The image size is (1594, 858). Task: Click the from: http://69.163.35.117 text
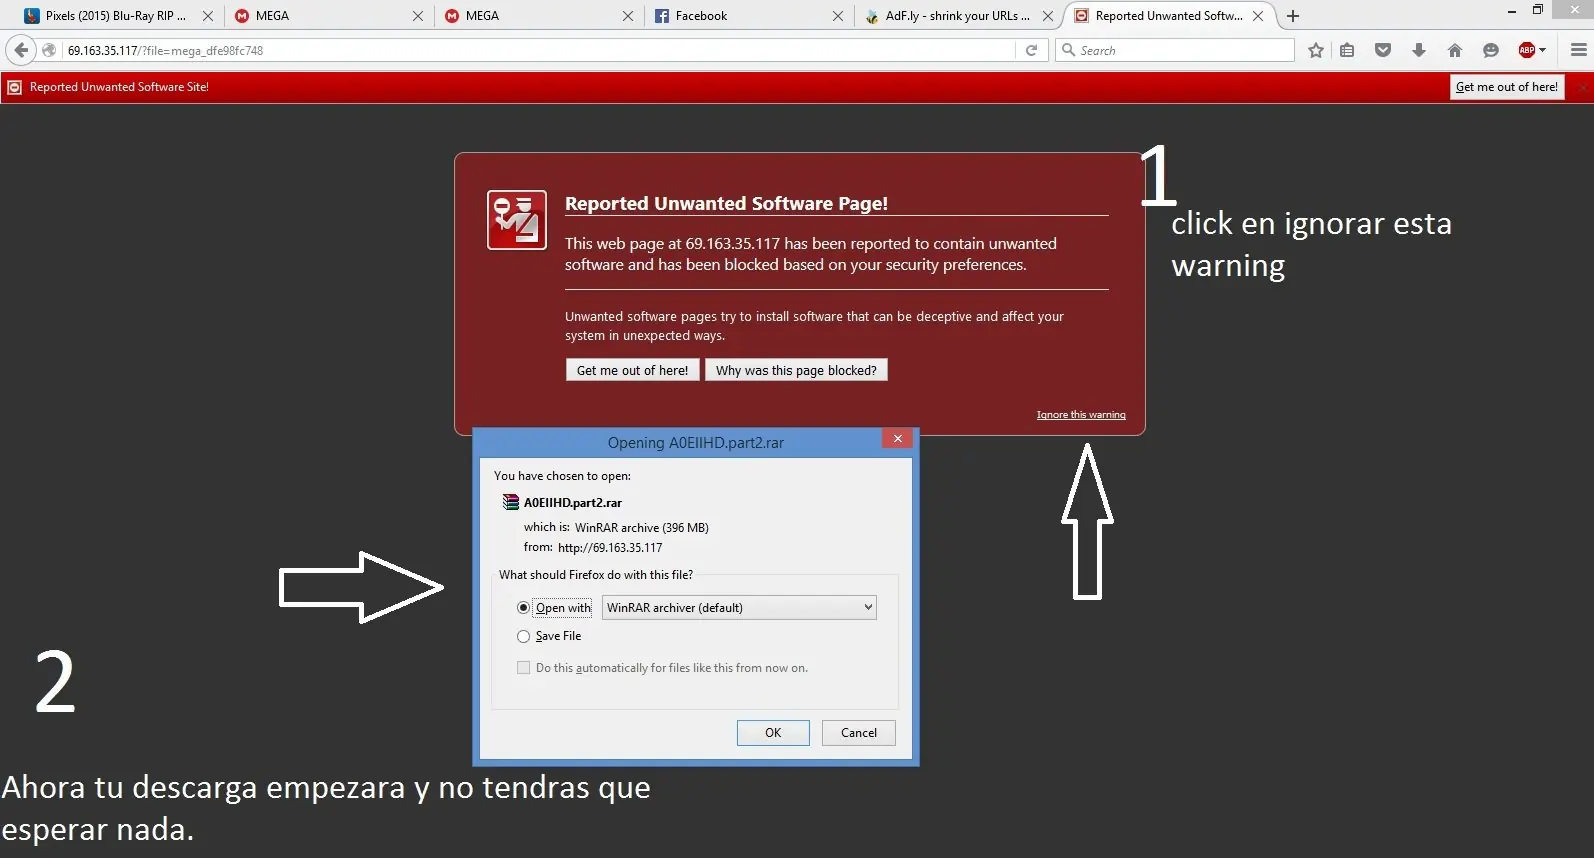coord(593,548)
